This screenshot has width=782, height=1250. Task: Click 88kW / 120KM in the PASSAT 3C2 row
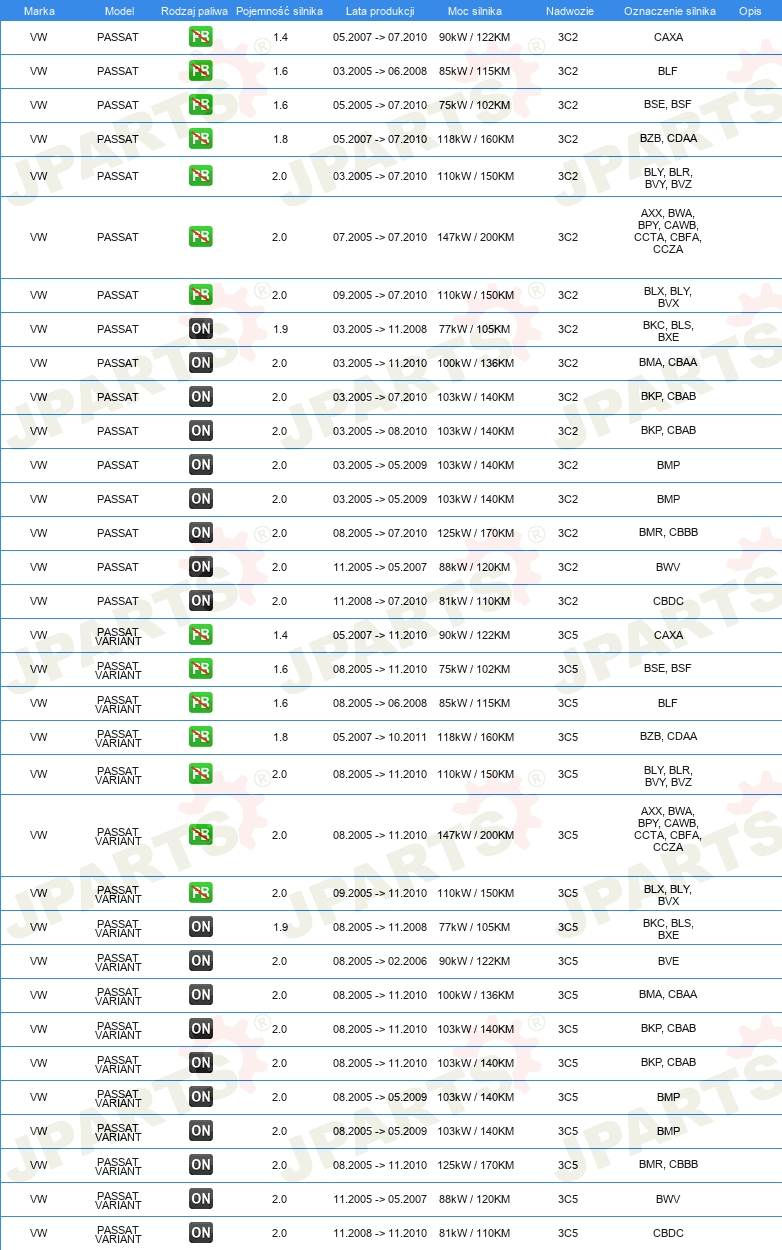click(475, 567)
